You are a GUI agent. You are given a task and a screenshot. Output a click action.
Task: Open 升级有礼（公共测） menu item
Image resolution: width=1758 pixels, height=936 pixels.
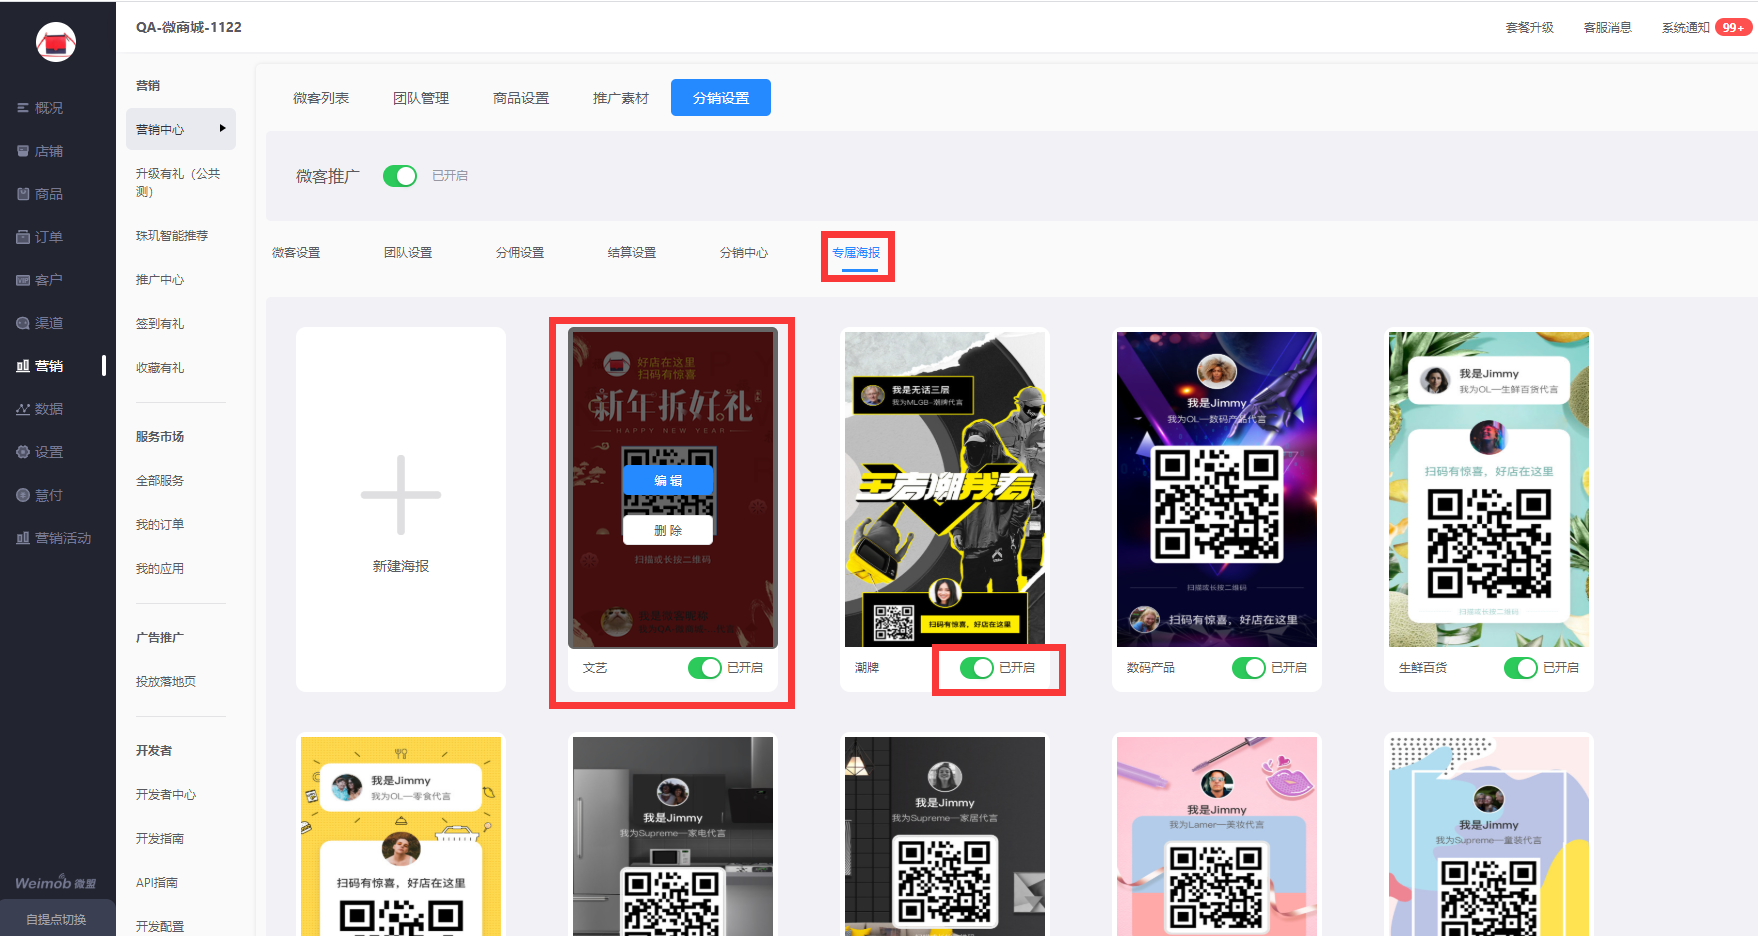181,182
